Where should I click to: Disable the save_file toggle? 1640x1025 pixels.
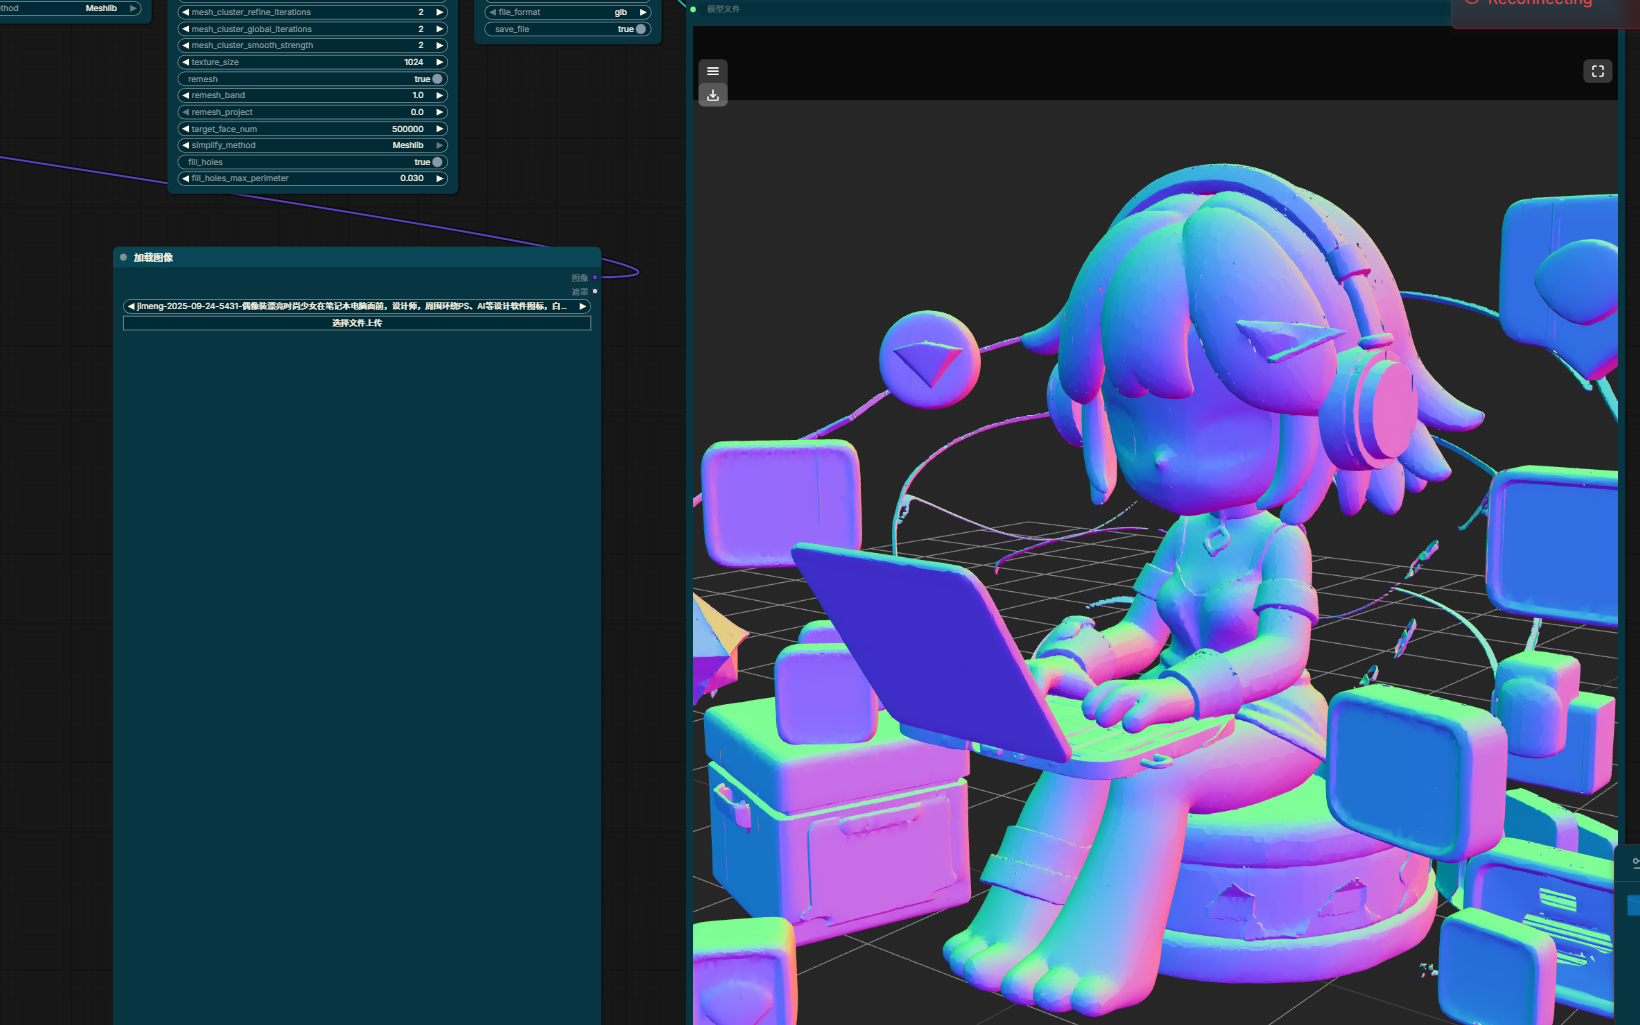coord(641,29)
